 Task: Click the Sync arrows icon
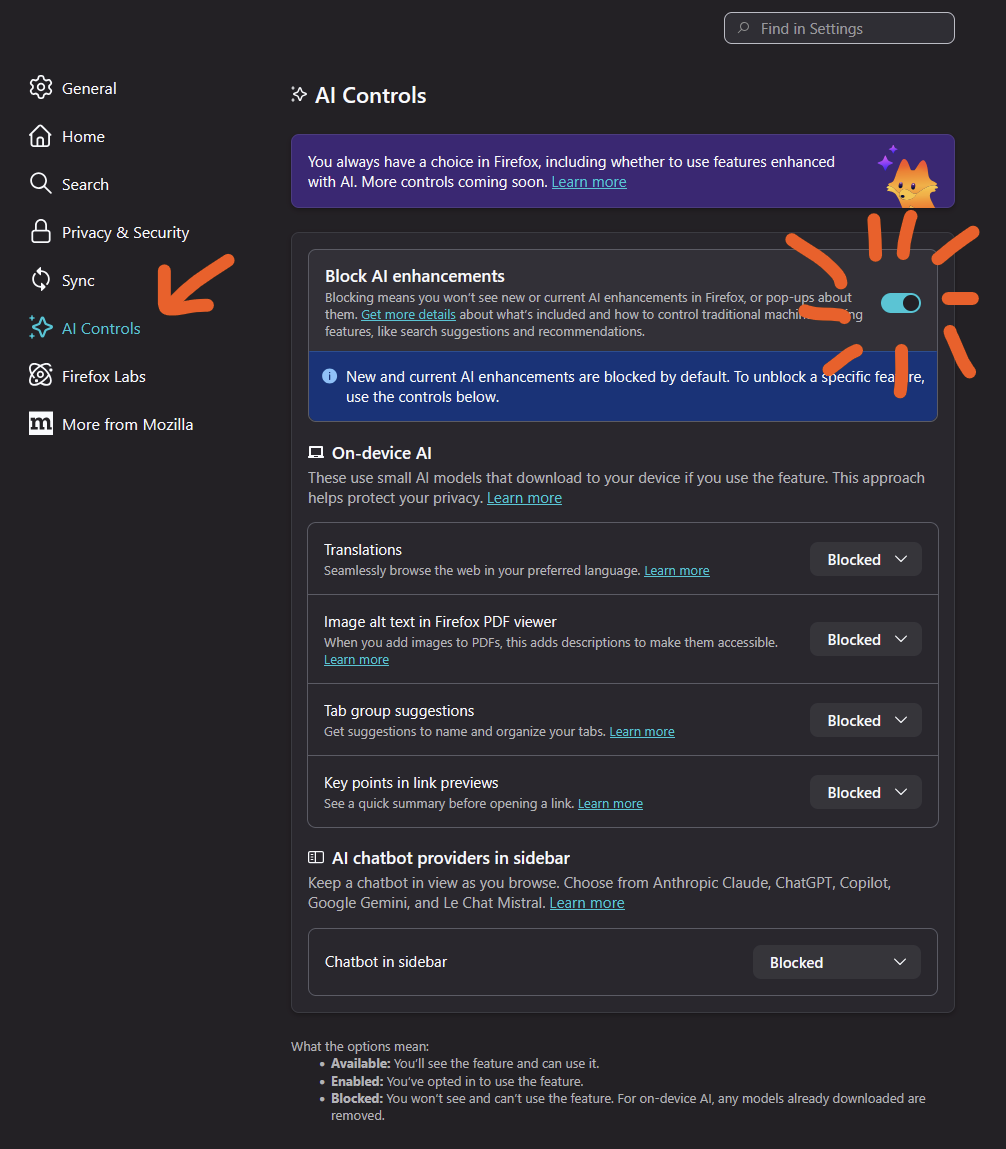[x=41, y=280]
